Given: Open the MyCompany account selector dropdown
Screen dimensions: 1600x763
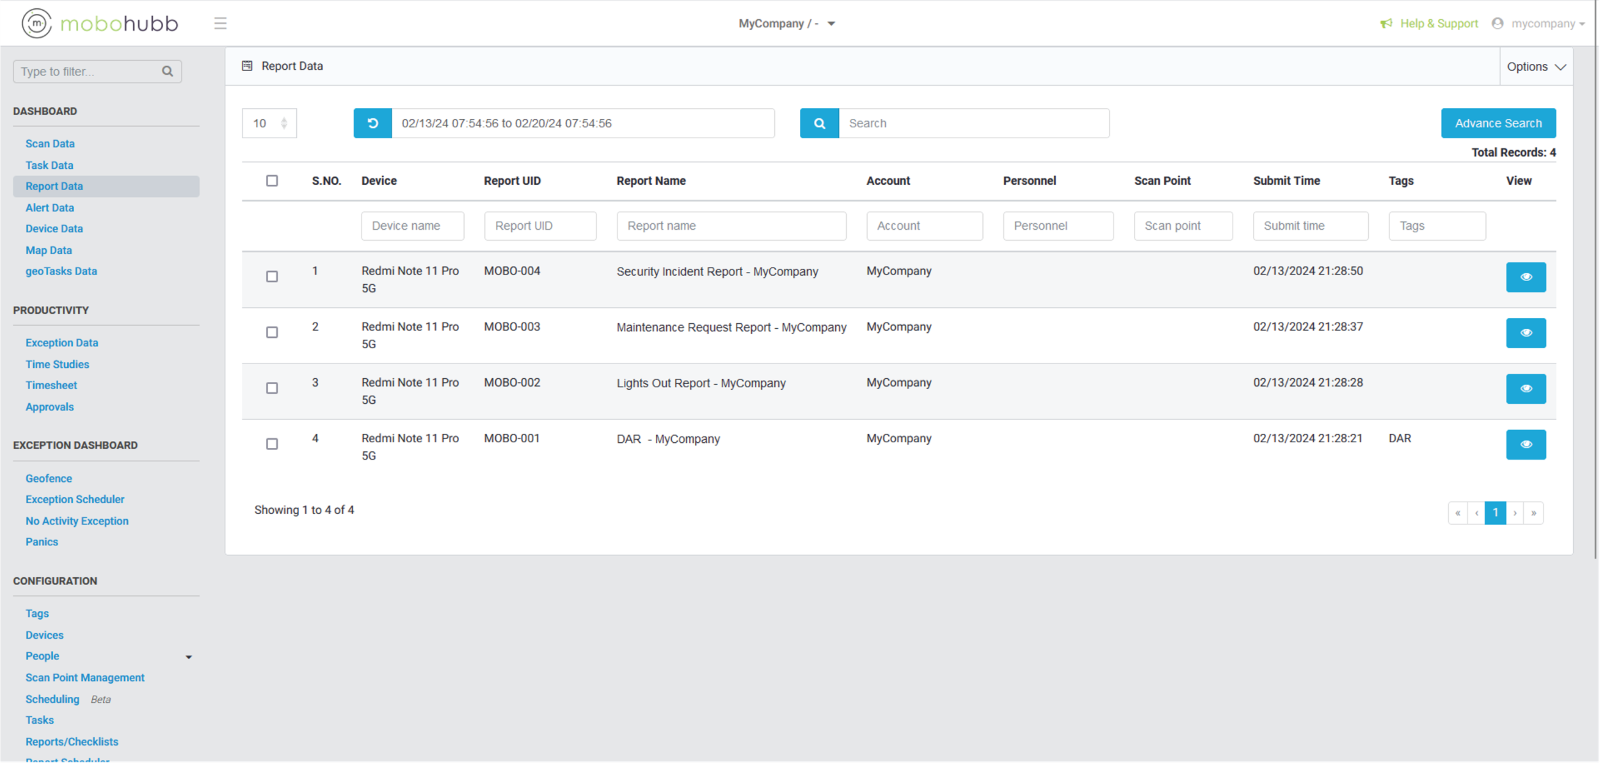Looking at the screenshot, I should pos(786,23).
